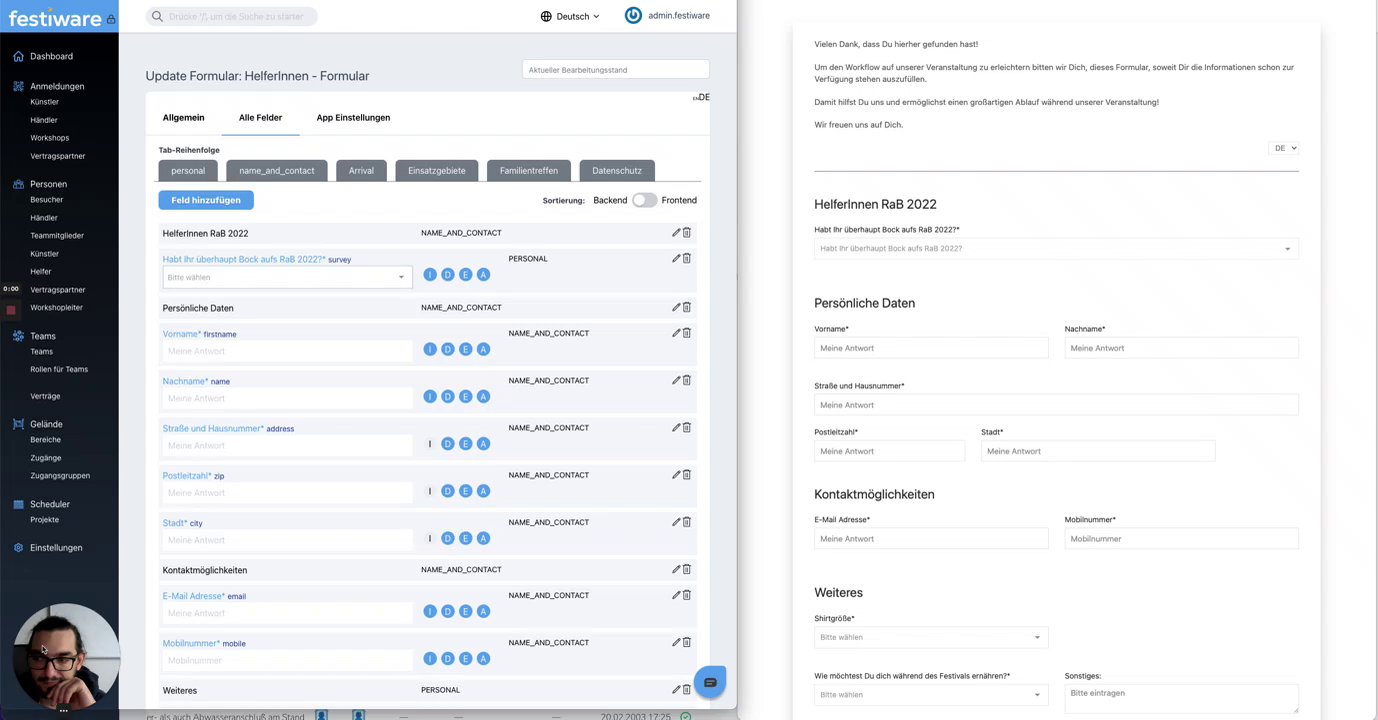
Task: Click the Personen section icon in sidebar
Action: (18, 184)
